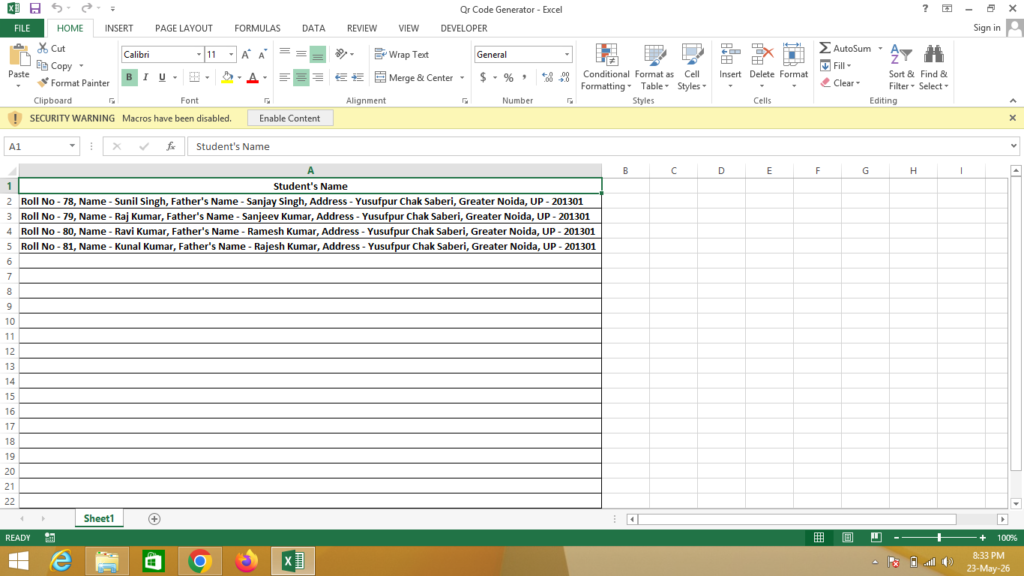Open Sort & Filter options
Screen dimensions: 1024x576
pyautogui.click(x=901, y=67)
